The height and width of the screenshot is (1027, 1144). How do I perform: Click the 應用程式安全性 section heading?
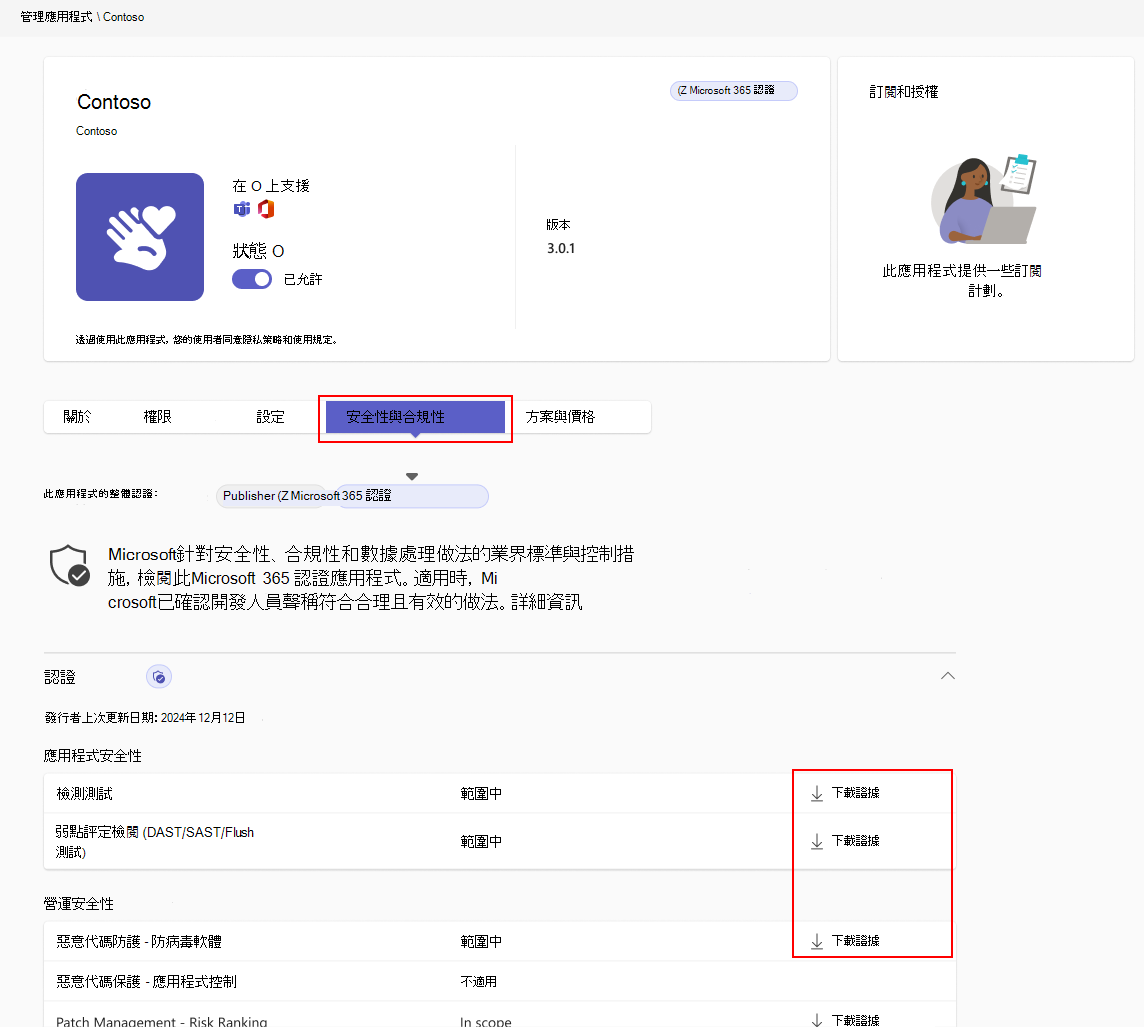click(x=93, y=756)
